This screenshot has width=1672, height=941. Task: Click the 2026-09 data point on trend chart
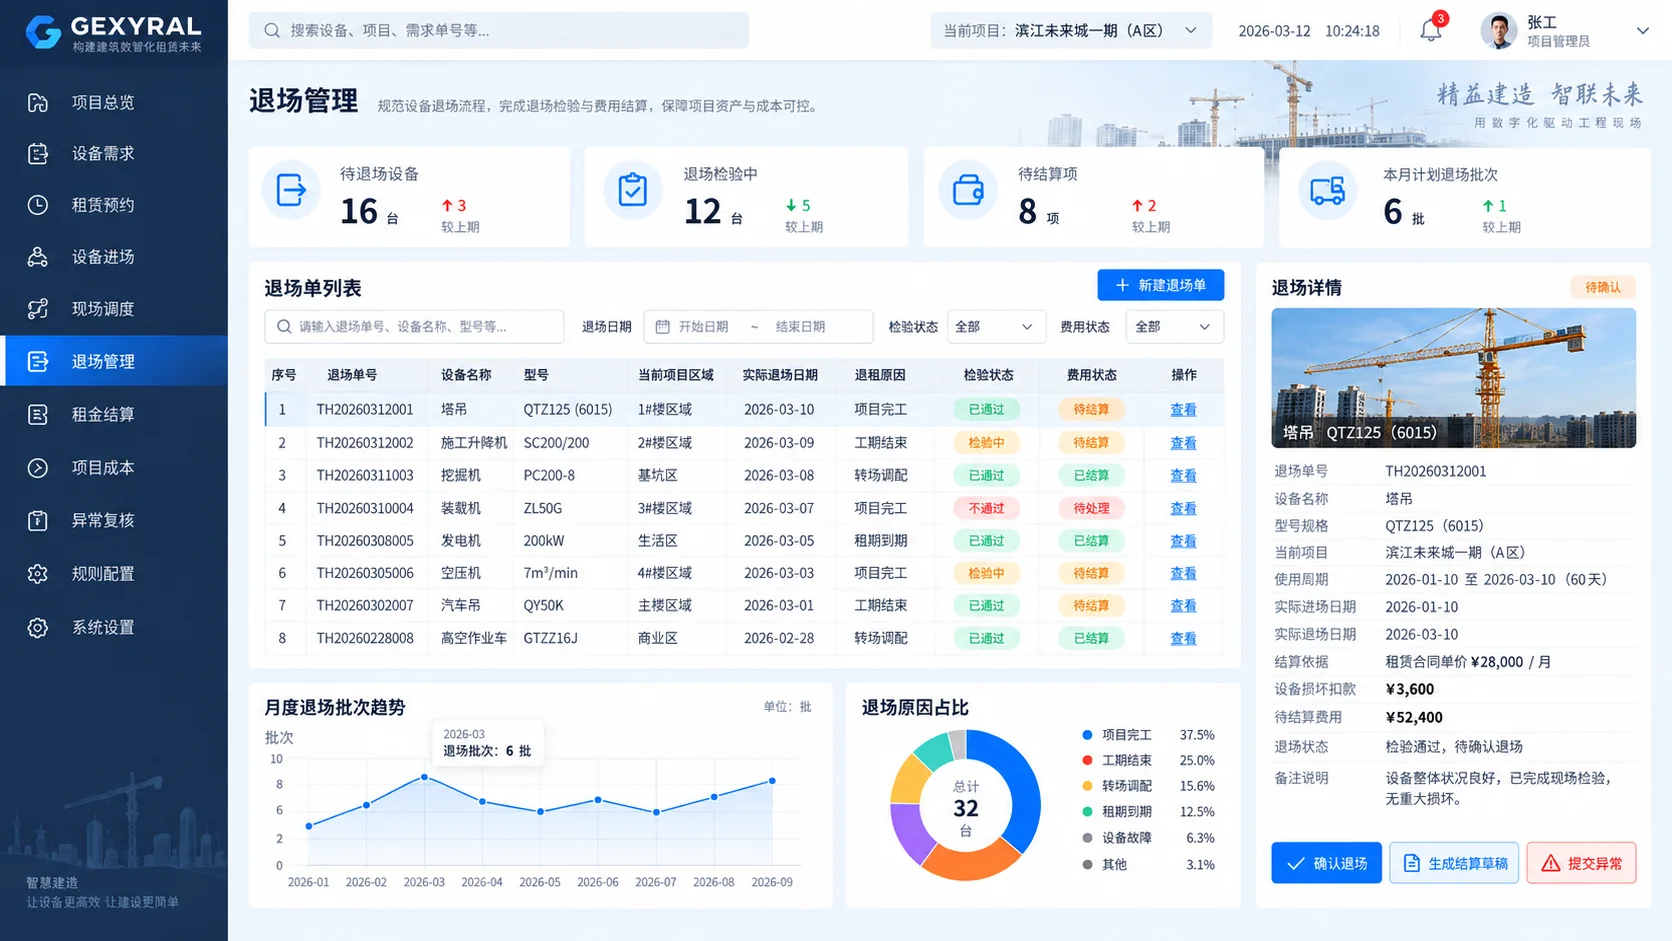pyautogui.click(x=772, y=781)
